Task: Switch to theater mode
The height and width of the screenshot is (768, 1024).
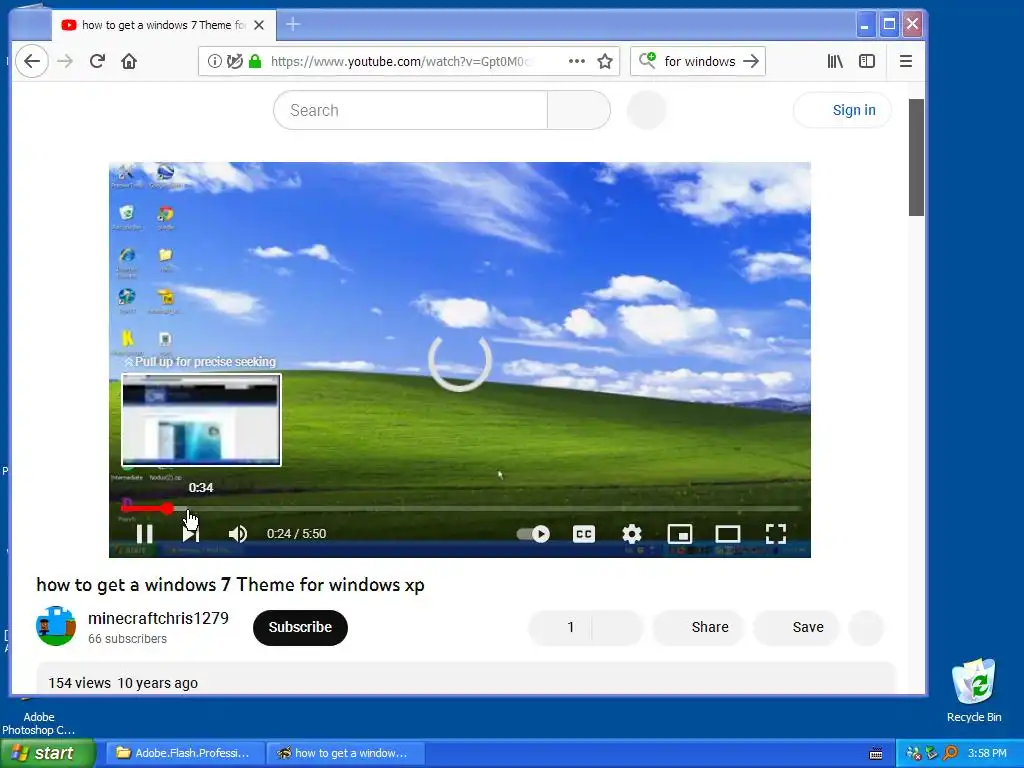Action: point(728,534)
